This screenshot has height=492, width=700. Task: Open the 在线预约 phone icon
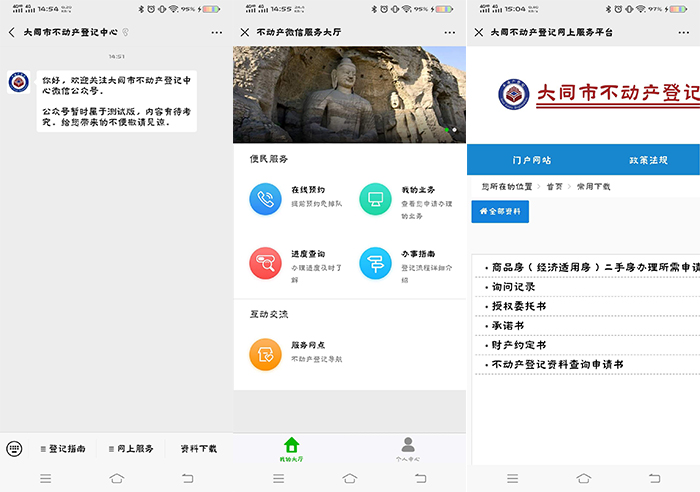(x=265, y=198)
